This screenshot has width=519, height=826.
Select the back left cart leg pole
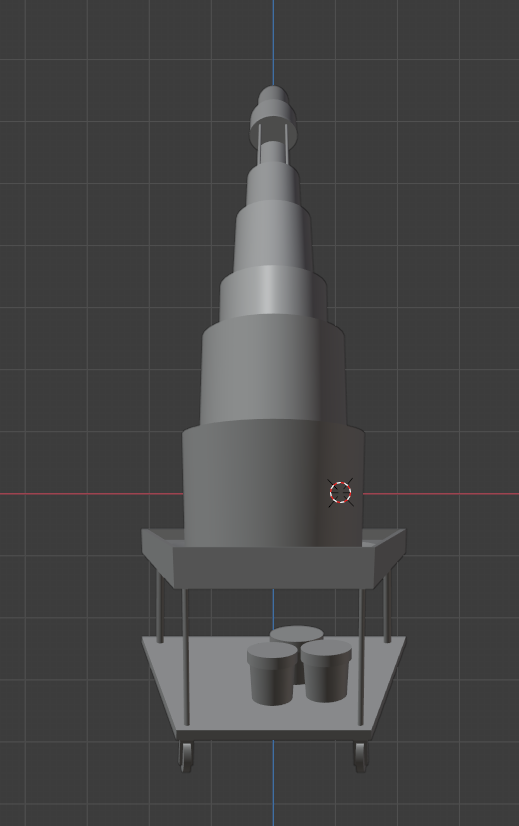(160, 607)
